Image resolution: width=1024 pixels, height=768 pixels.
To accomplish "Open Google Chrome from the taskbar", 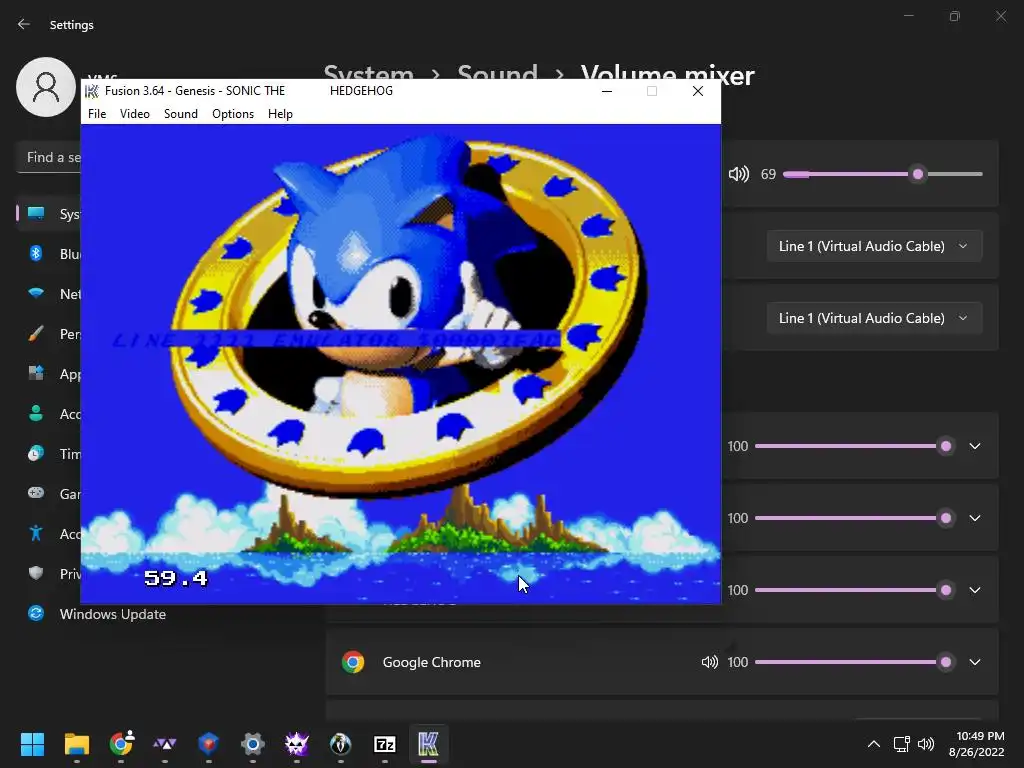I will tap(121, 744).
